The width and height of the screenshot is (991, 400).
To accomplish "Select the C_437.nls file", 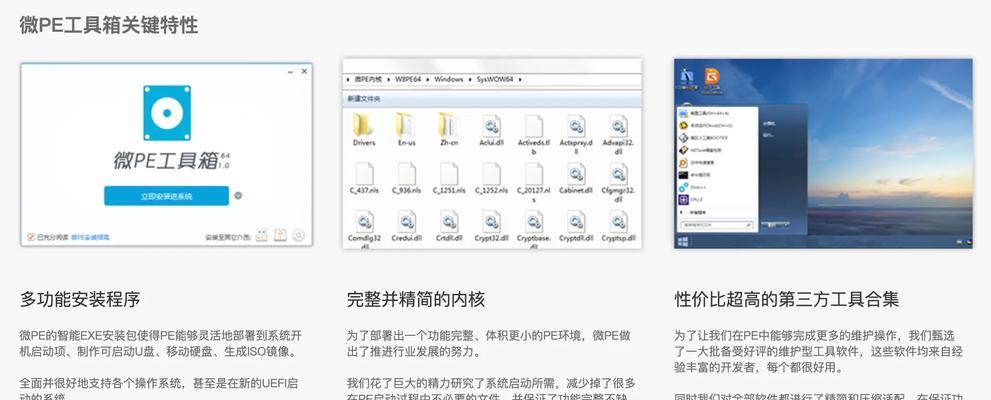I will (364, 178).
